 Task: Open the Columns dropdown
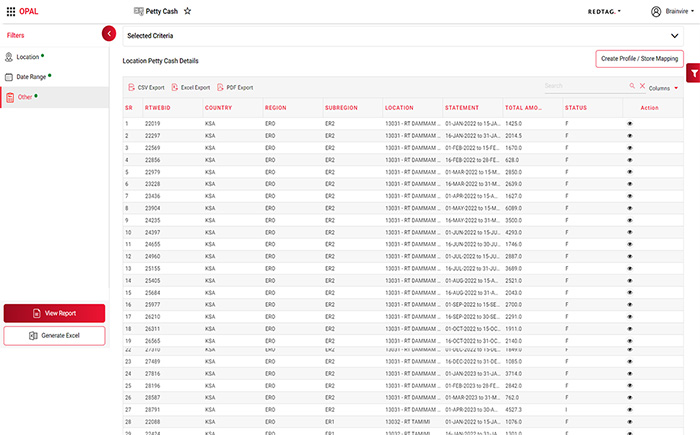663,88
